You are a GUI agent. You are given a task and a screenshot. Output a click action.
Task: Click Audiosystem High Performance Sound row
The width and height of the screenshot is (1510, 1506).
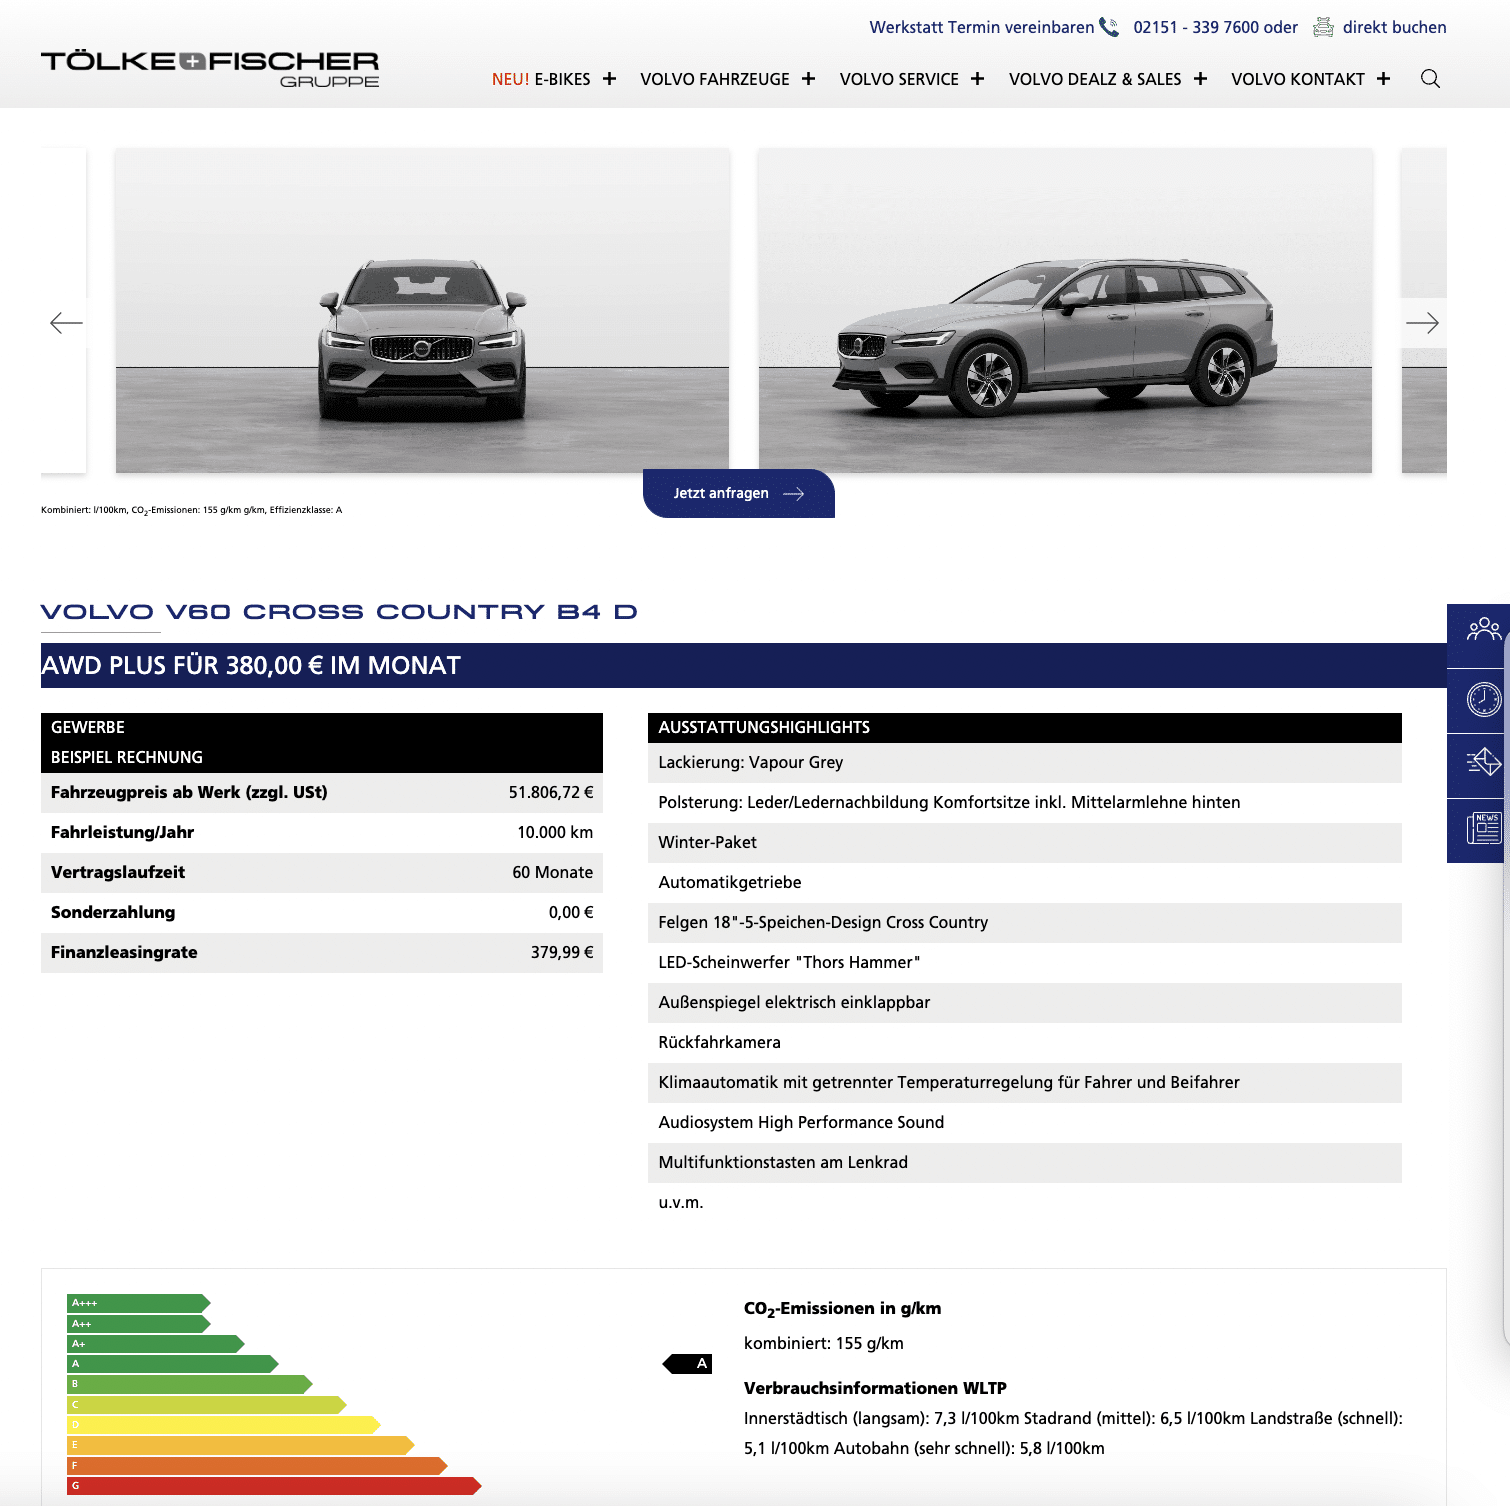tap(1025, 1123)
